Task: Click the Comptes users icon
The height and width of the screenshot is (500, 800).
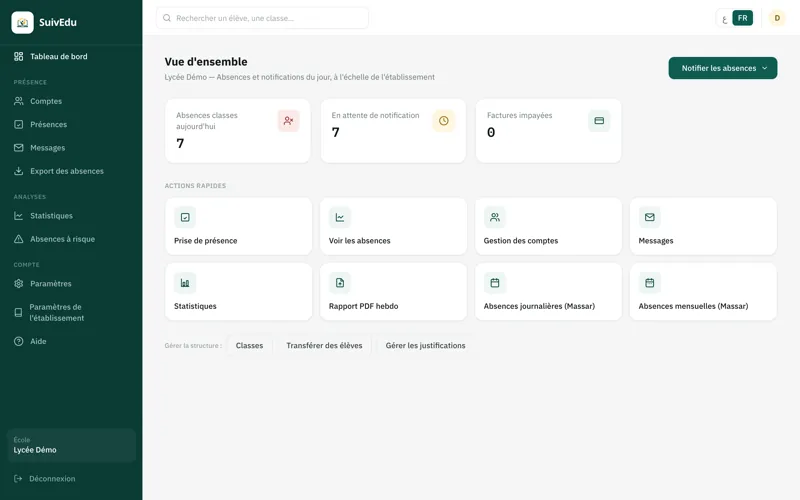Action: pos(18,101)
